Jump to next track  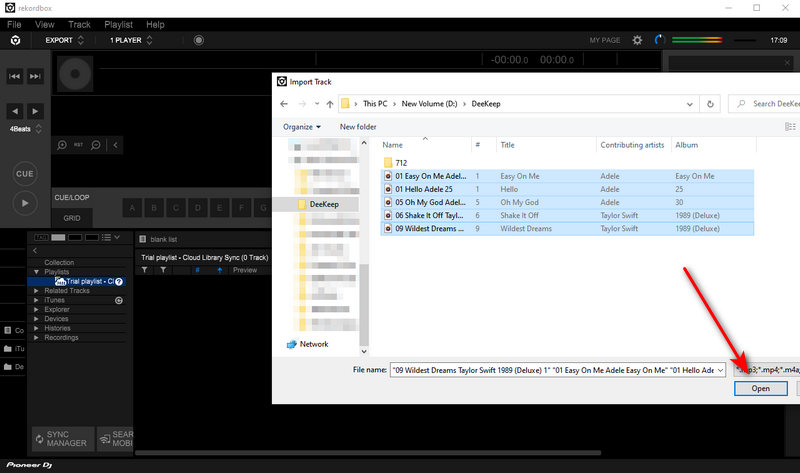pos(35,77)
